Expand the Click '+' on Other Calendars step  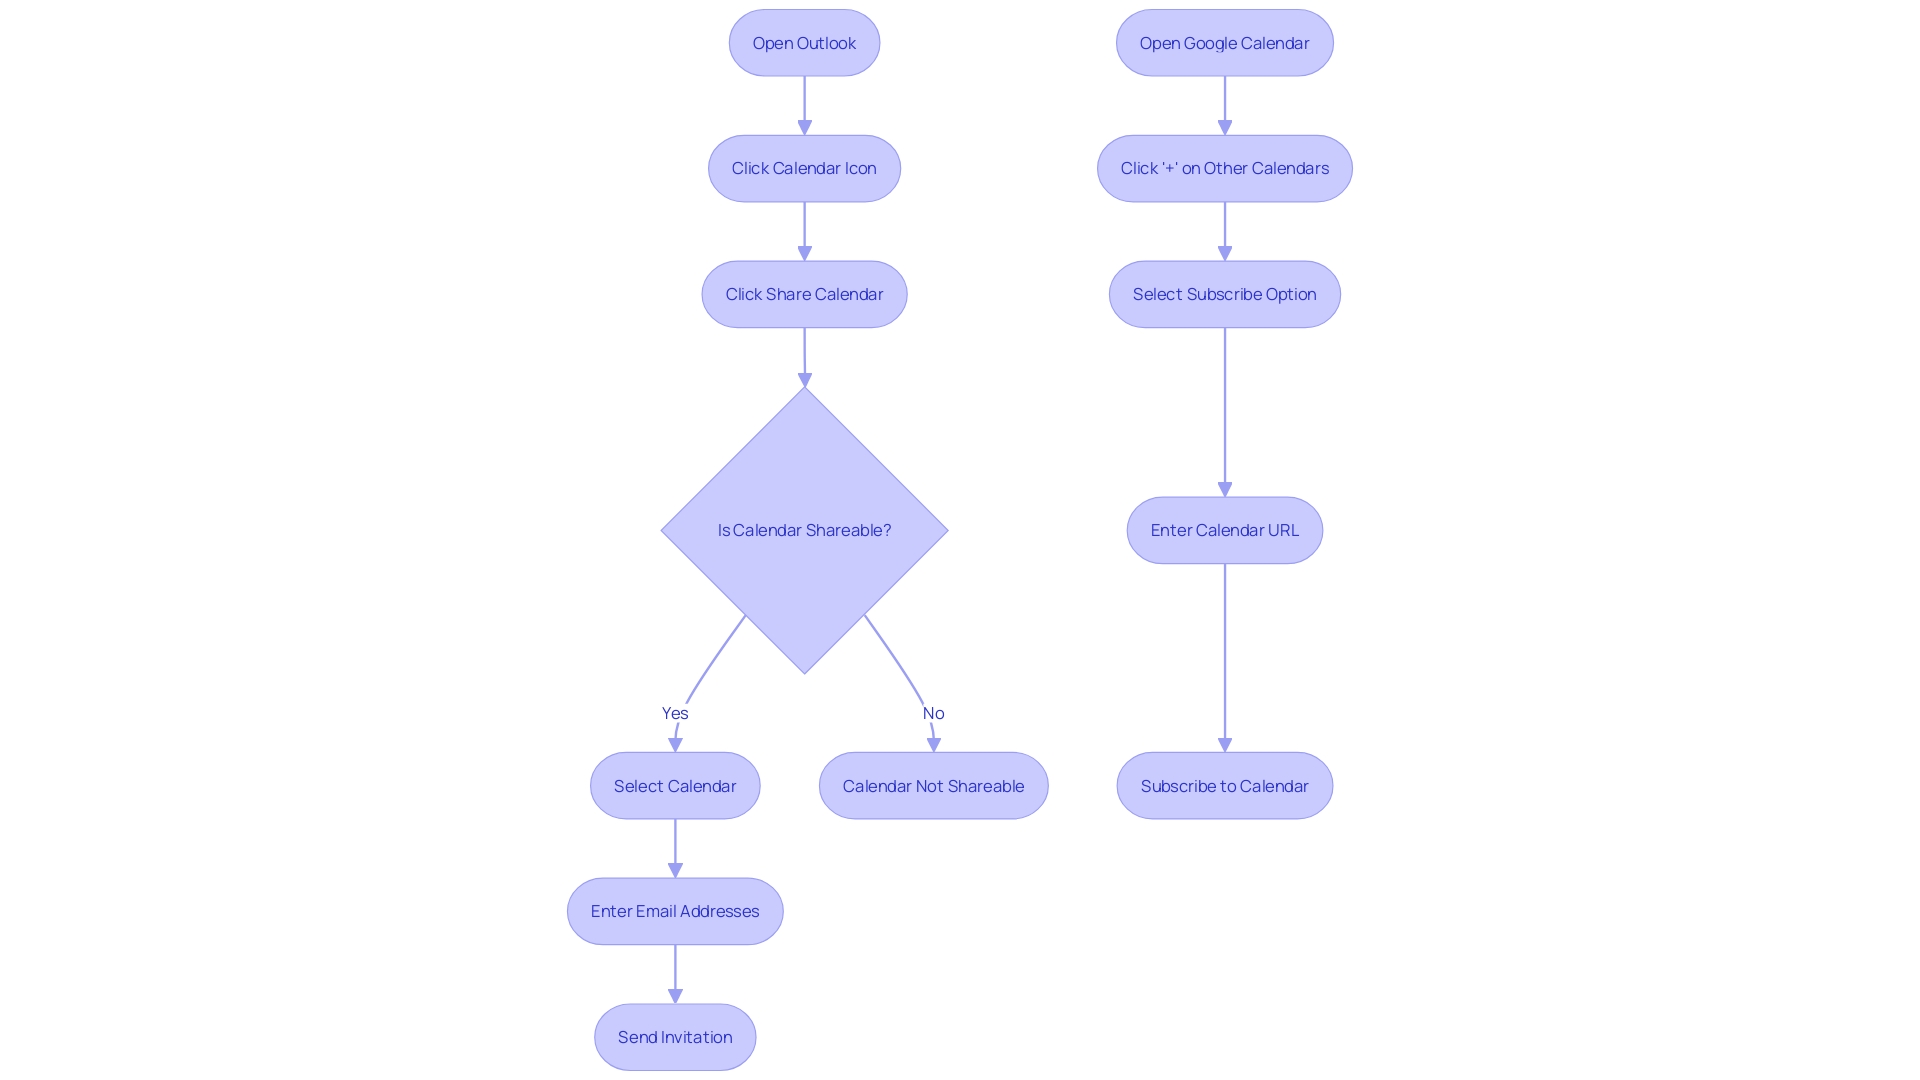1222,167
